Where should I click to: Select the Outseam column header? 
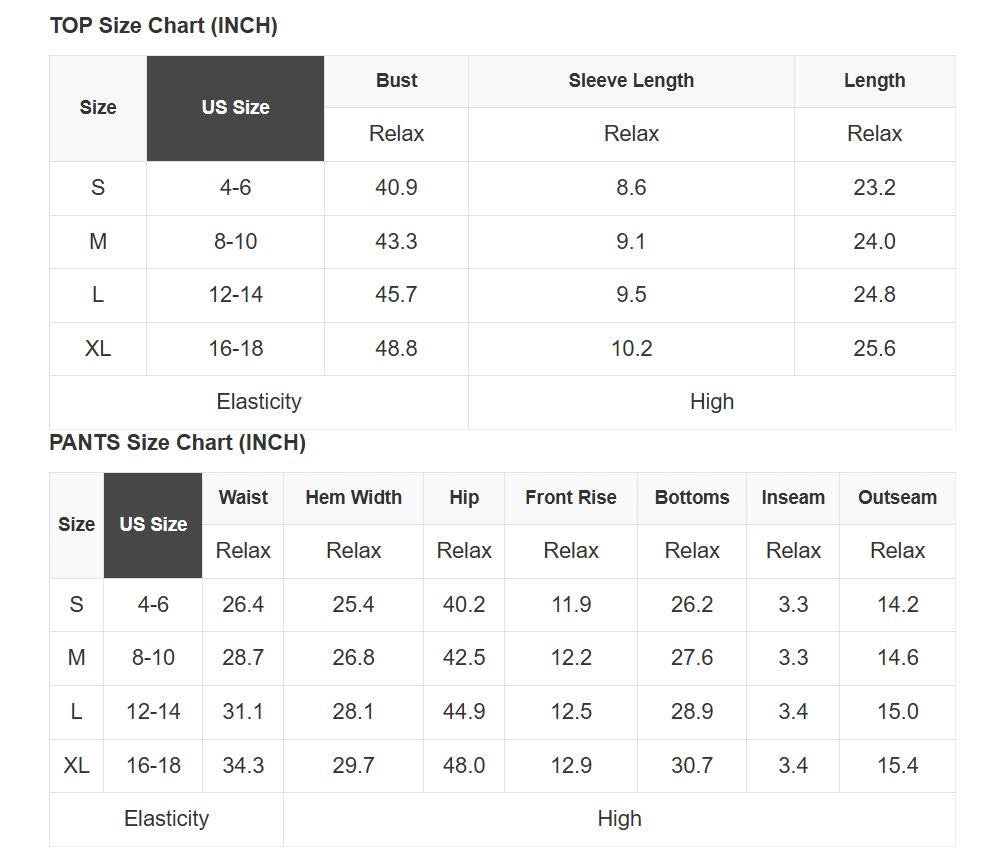tap(897, 497)
